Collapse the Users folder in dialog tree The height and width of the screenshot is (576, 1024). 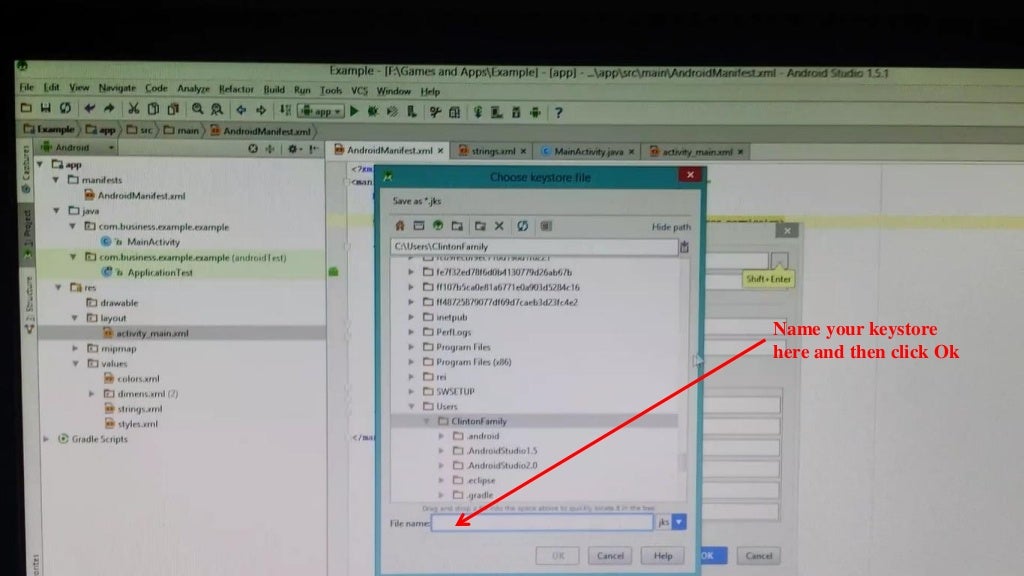coord(411,406)
